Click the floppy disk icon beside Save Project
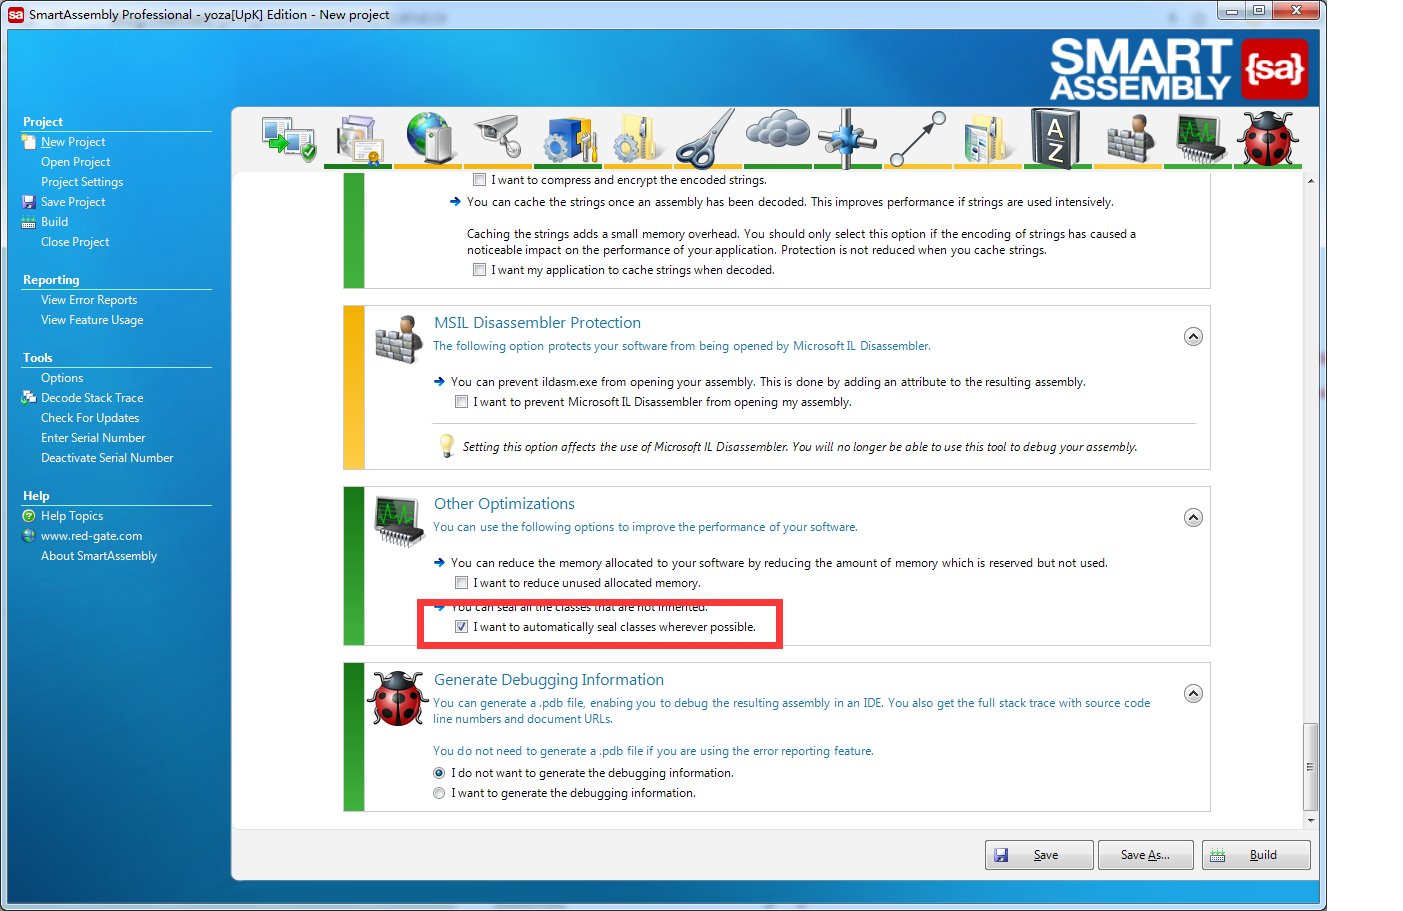This screenshot has width=1403, height=911. 28,202
